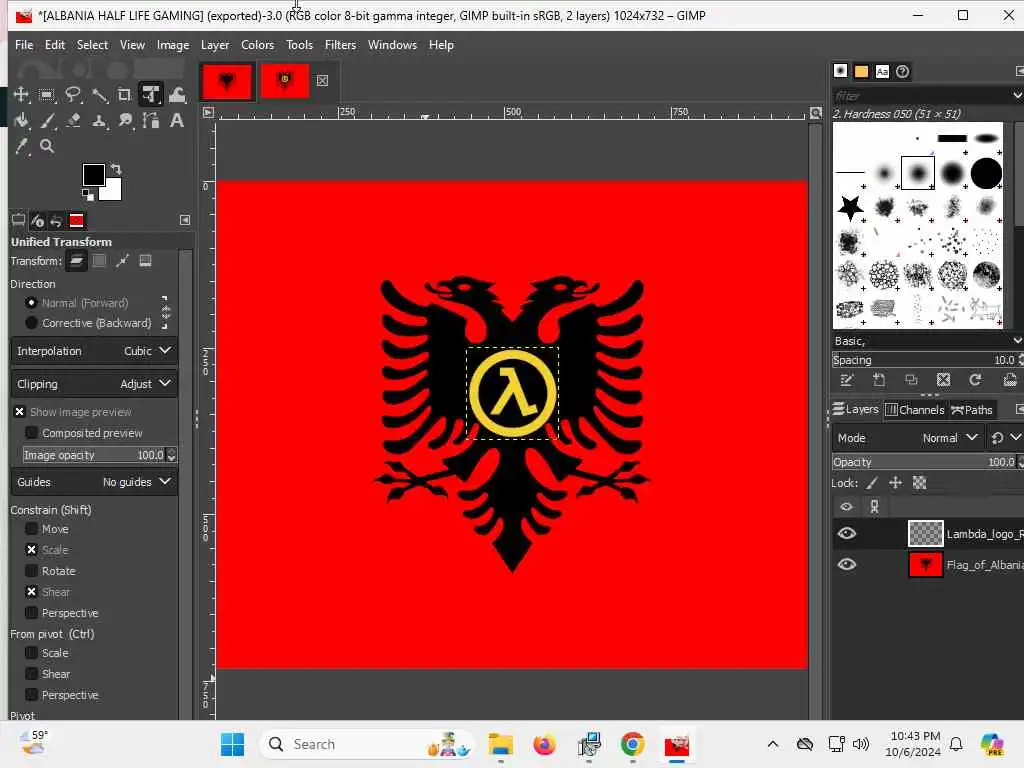The image size is (1024, 768).
Task: Select the Paths tool
Action: click(x=151, y=120)
